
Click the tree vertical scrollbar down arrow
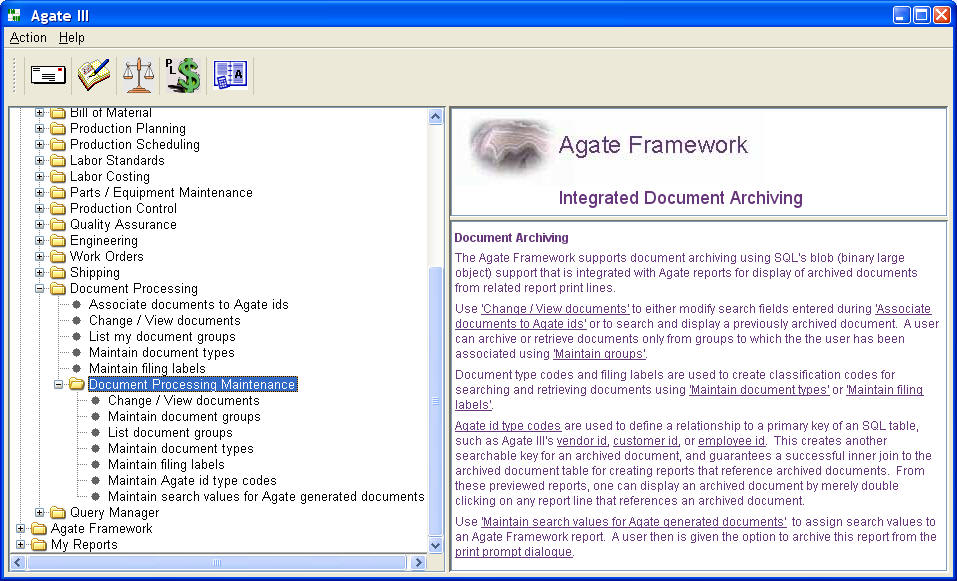(x=435, y=546)
